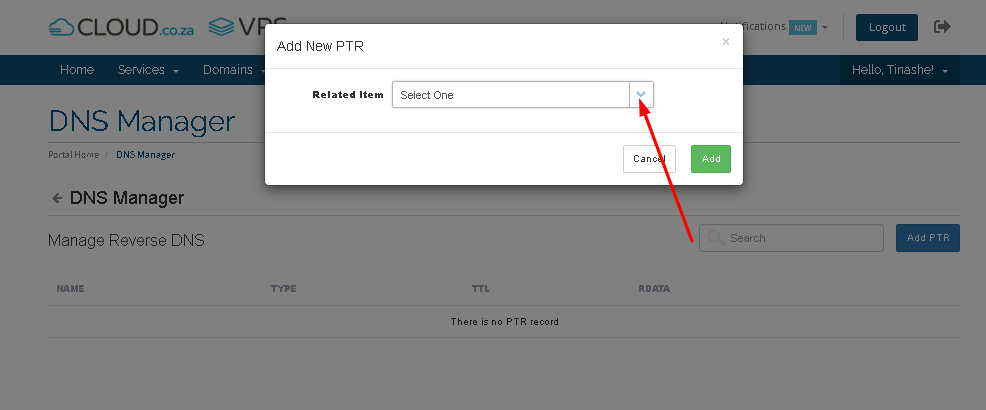Click the blue Add PTR button
Image resolution: width=986 pixels, height=410 pixels.
[928, 238]
